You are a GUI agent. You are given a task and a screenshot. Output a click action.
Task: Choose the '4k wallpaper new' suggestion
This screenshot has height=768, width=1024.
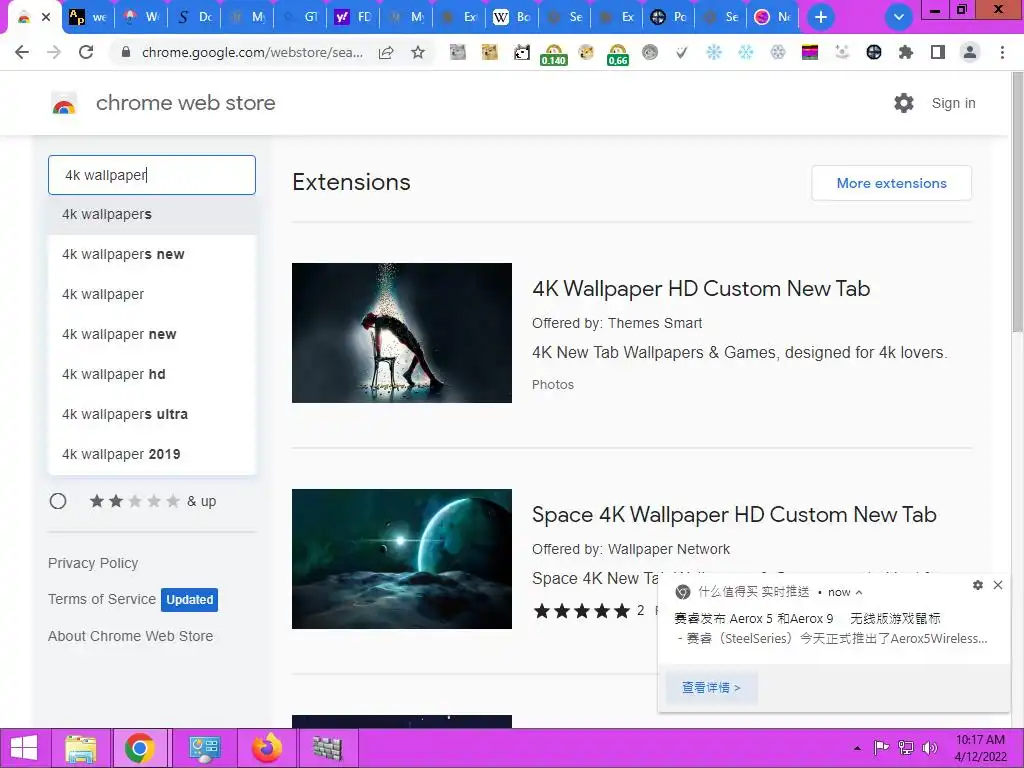point(152,334)
